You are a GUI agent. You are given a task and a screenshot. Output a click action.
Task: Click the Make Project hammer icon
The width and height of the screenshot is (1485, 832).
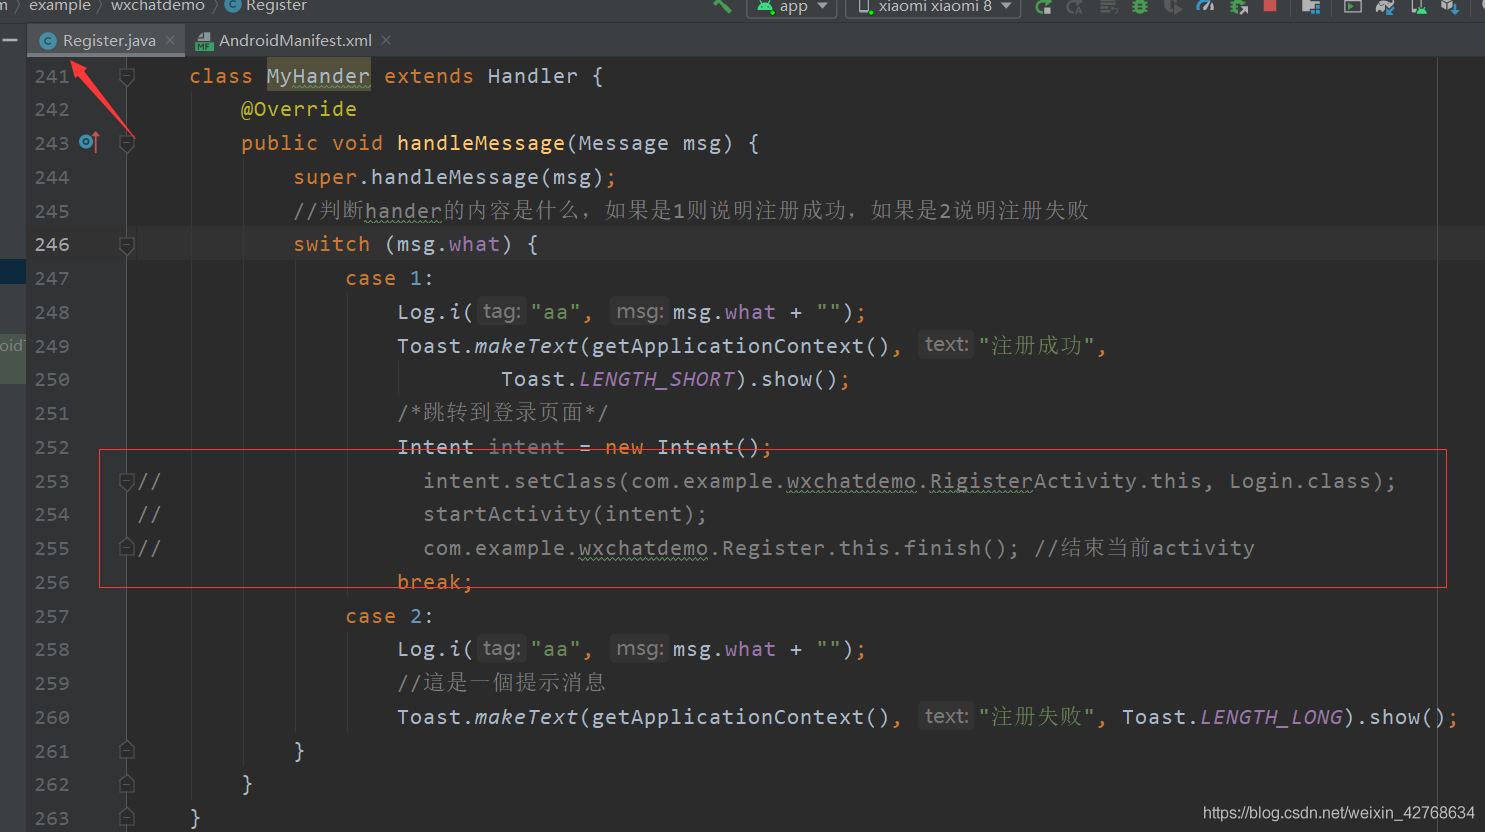722,6
